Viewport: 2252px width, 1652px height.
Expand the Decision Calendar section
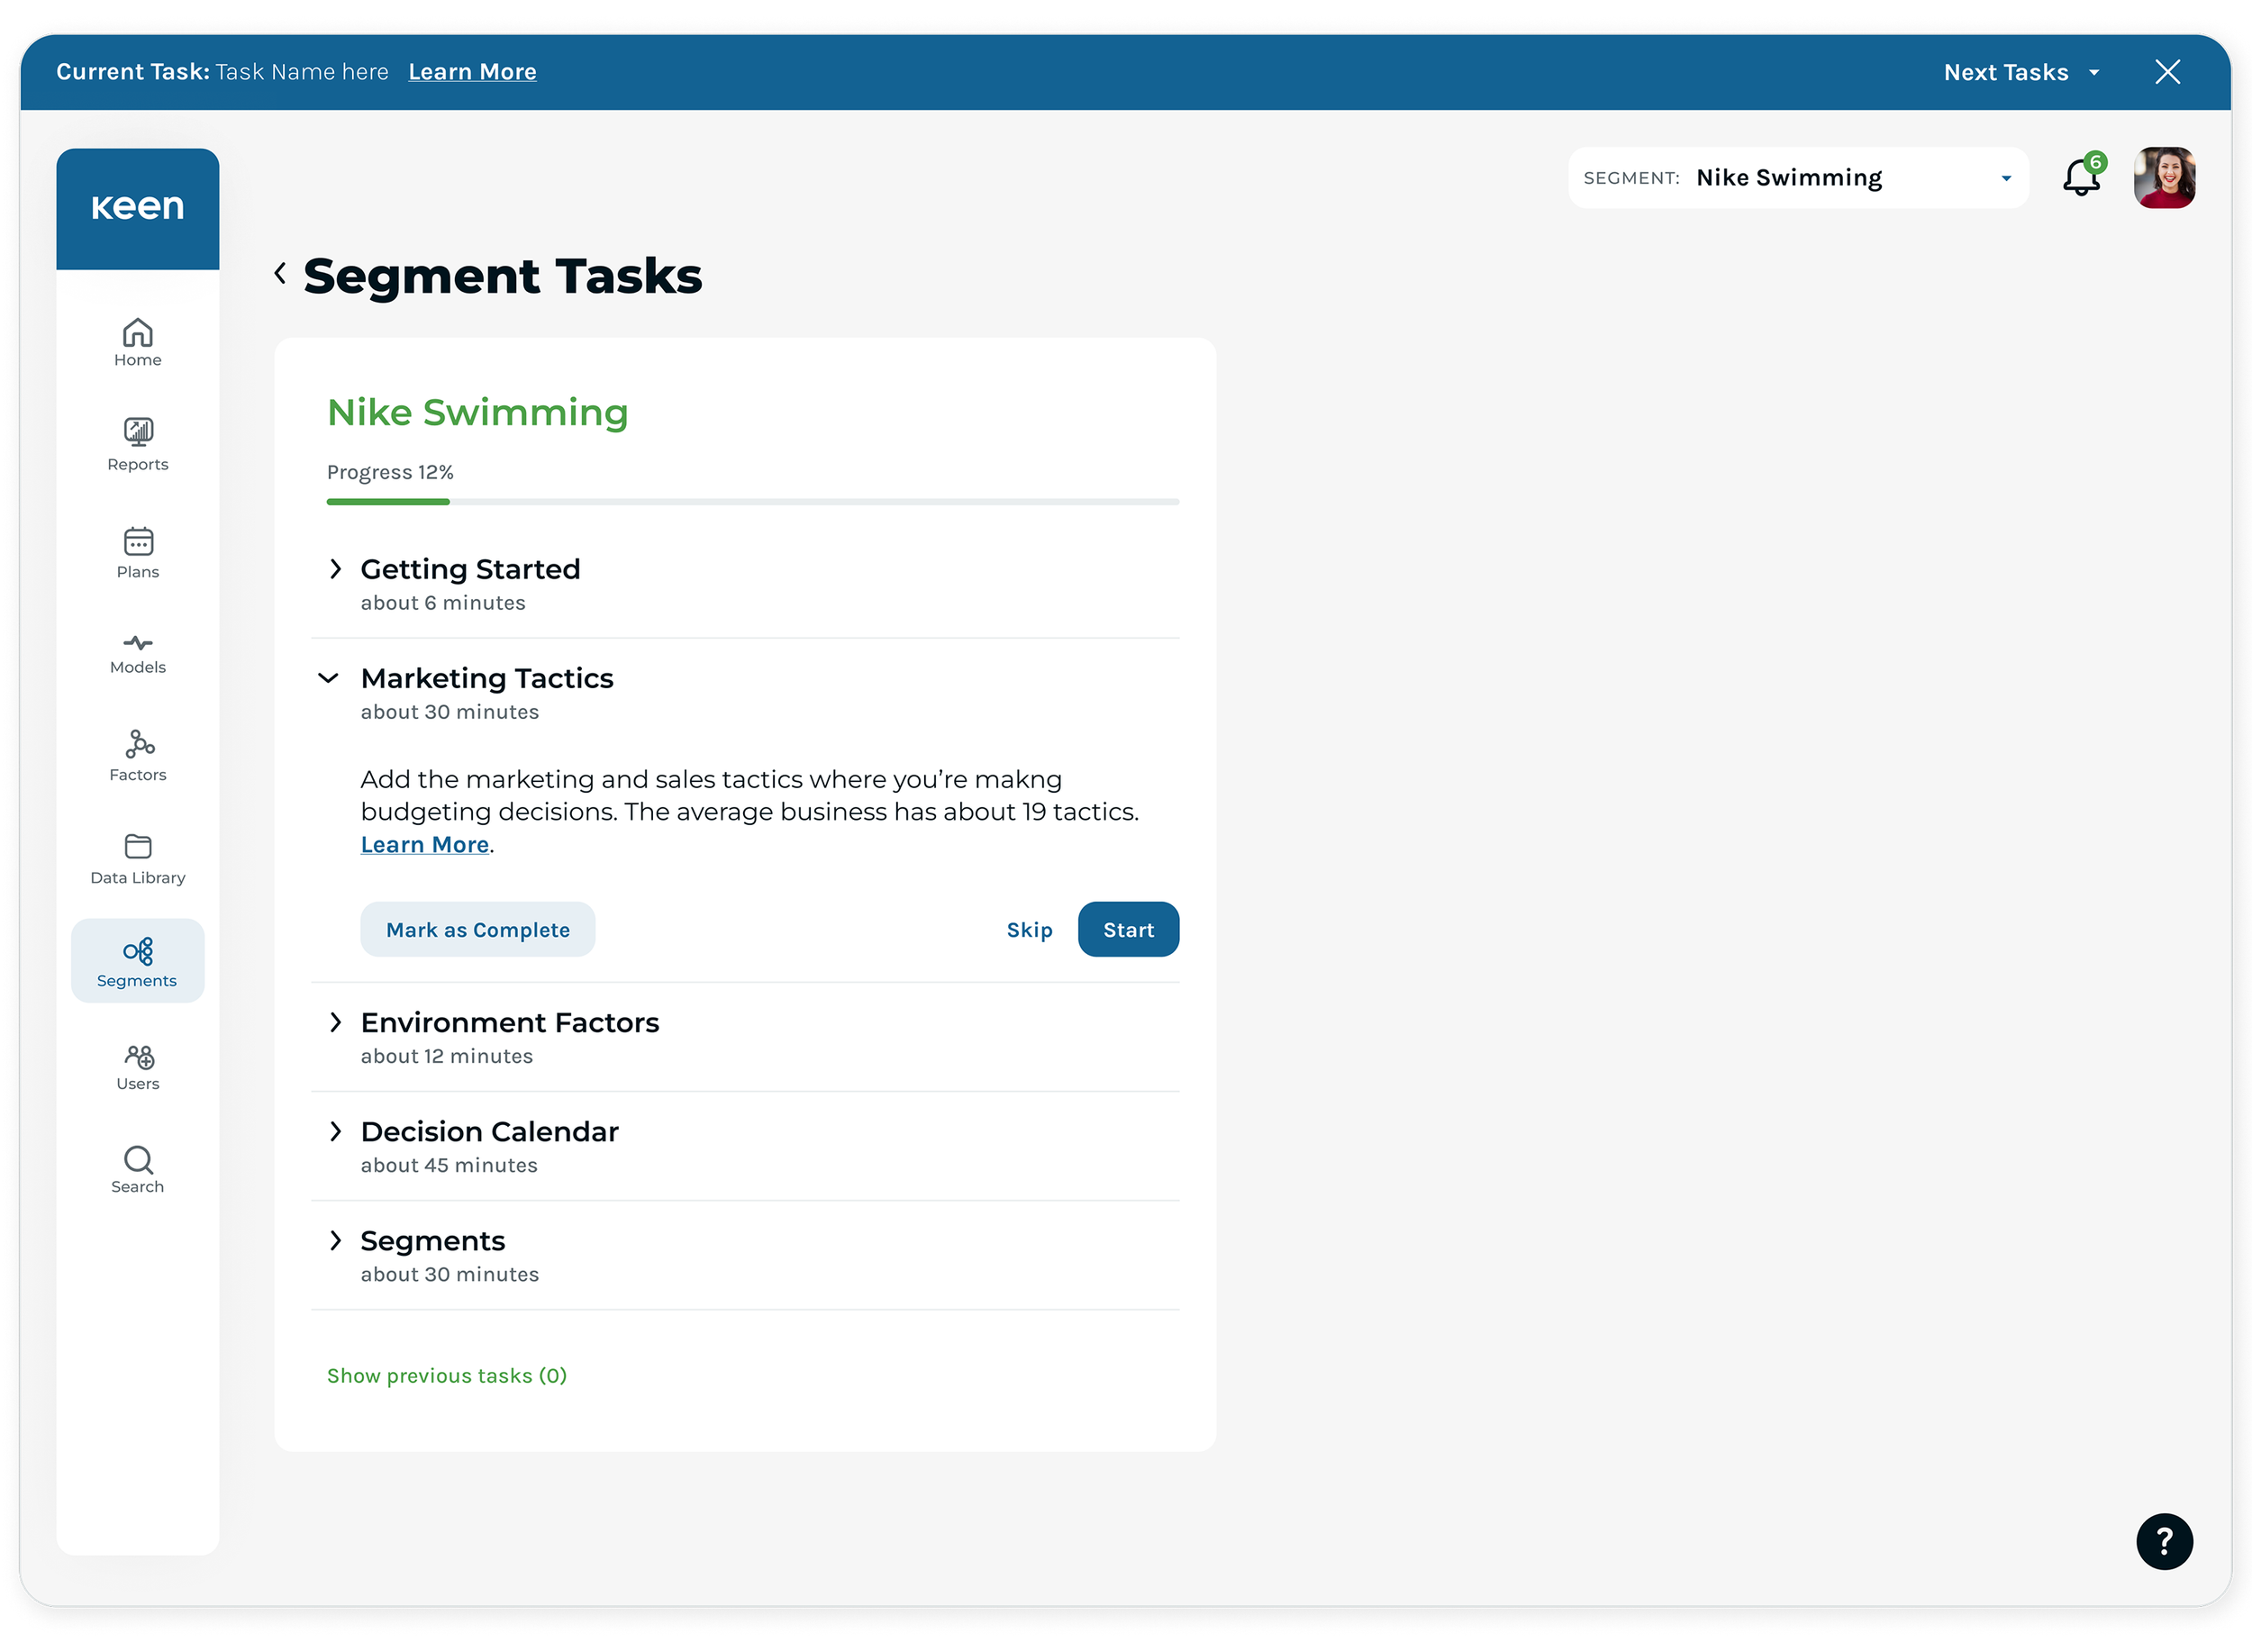(336, 1131)
